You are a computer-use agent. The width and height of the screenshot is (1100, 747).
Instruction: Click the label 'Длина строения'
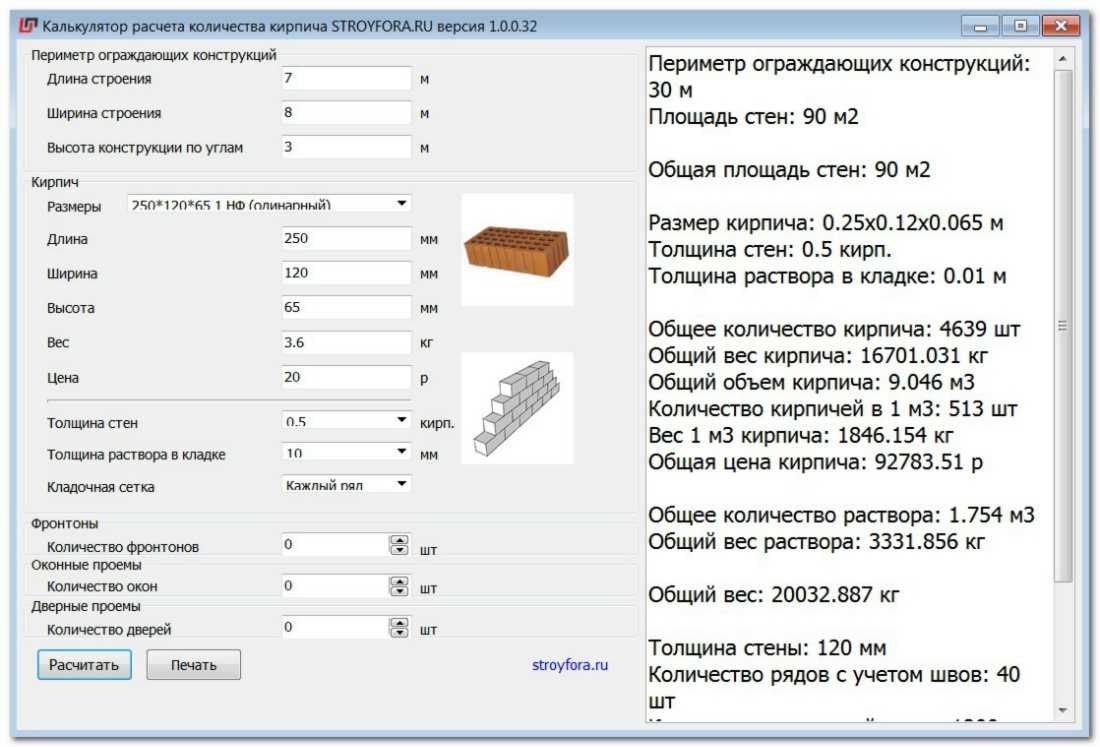pos(99,79)
